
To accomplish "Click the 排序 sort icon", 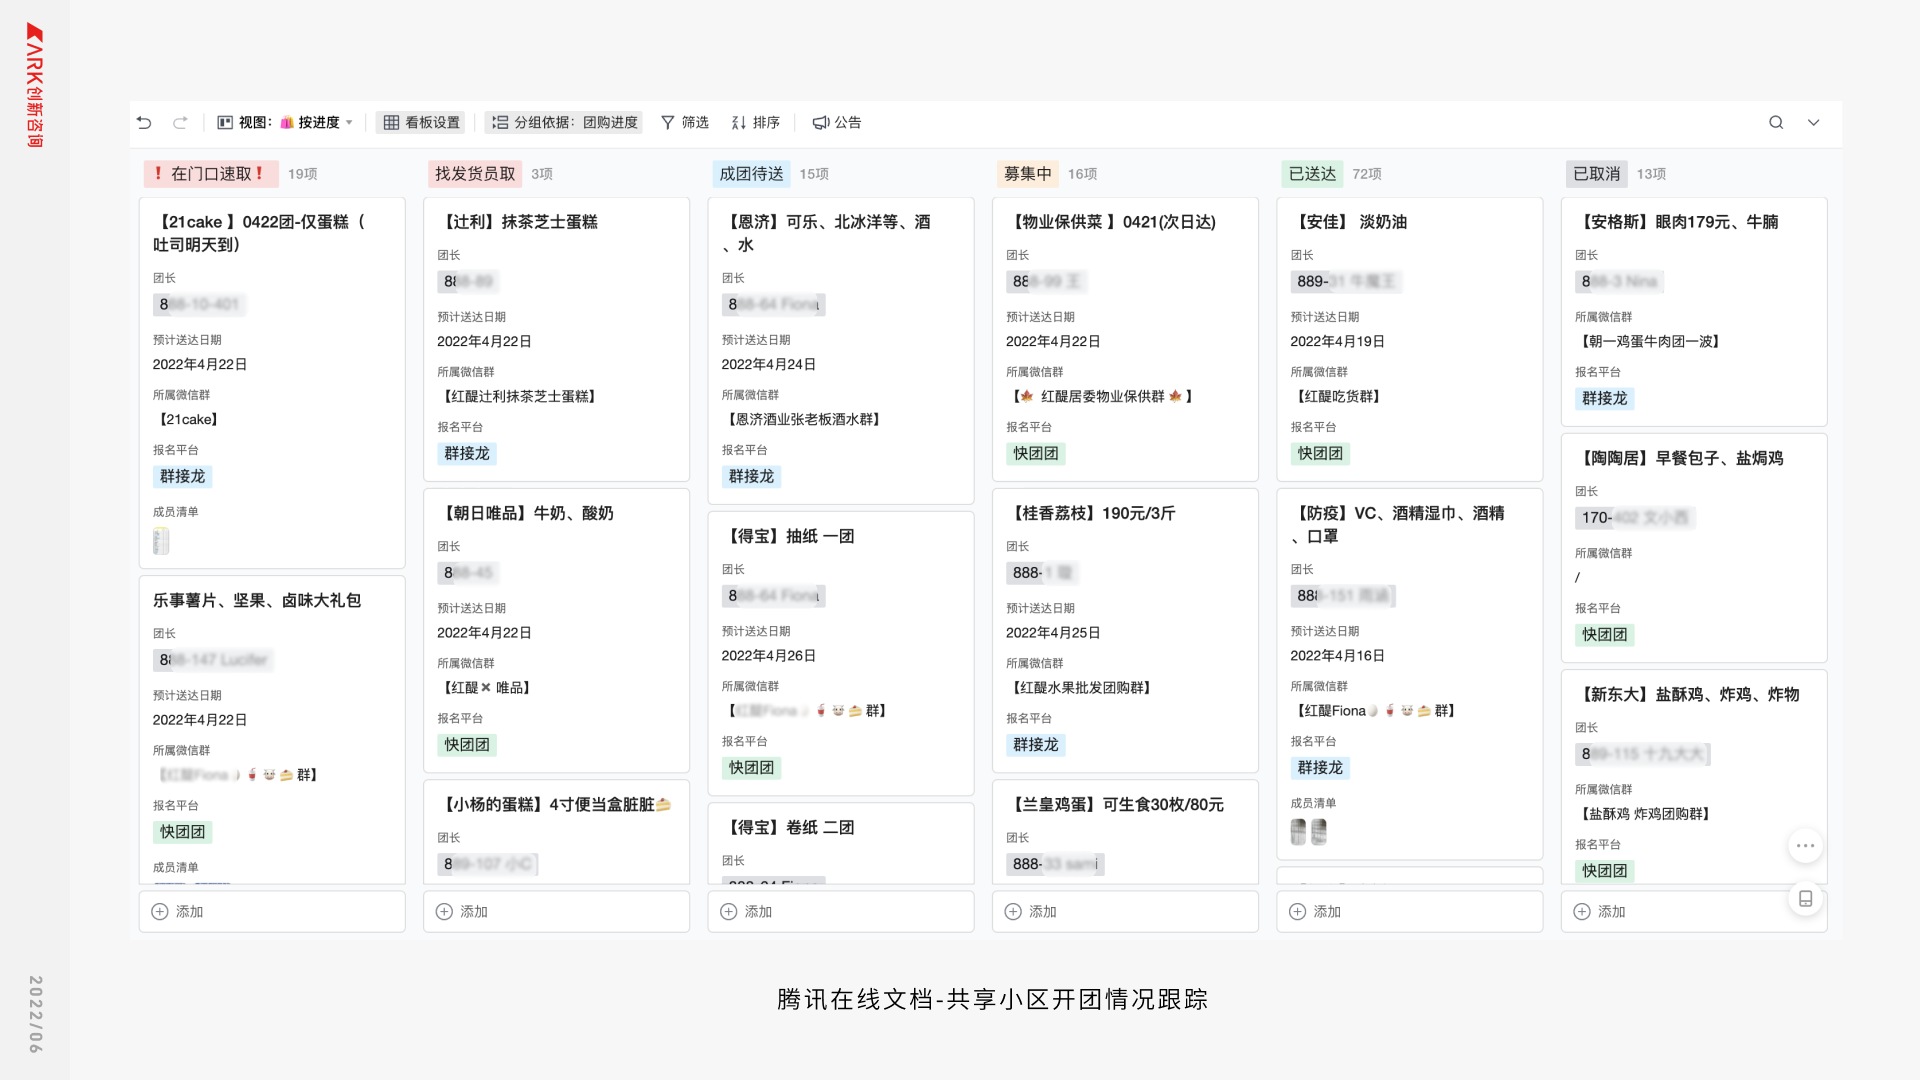I will point(739,122).
